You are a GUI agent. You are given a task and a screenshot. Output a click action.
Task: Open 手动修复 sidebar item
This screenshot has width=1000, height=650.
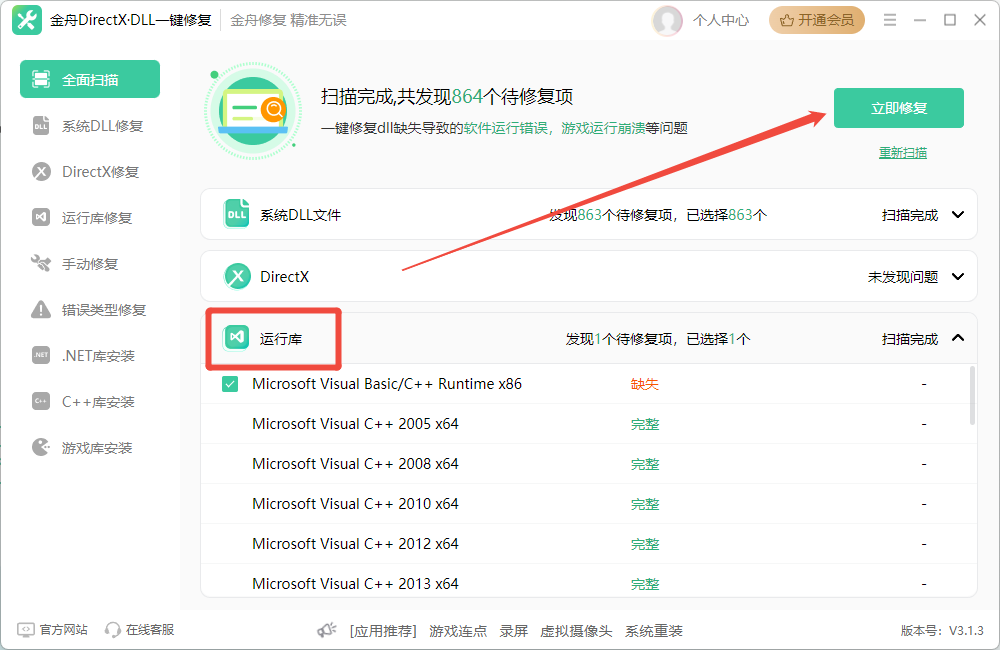click(90, 263)
